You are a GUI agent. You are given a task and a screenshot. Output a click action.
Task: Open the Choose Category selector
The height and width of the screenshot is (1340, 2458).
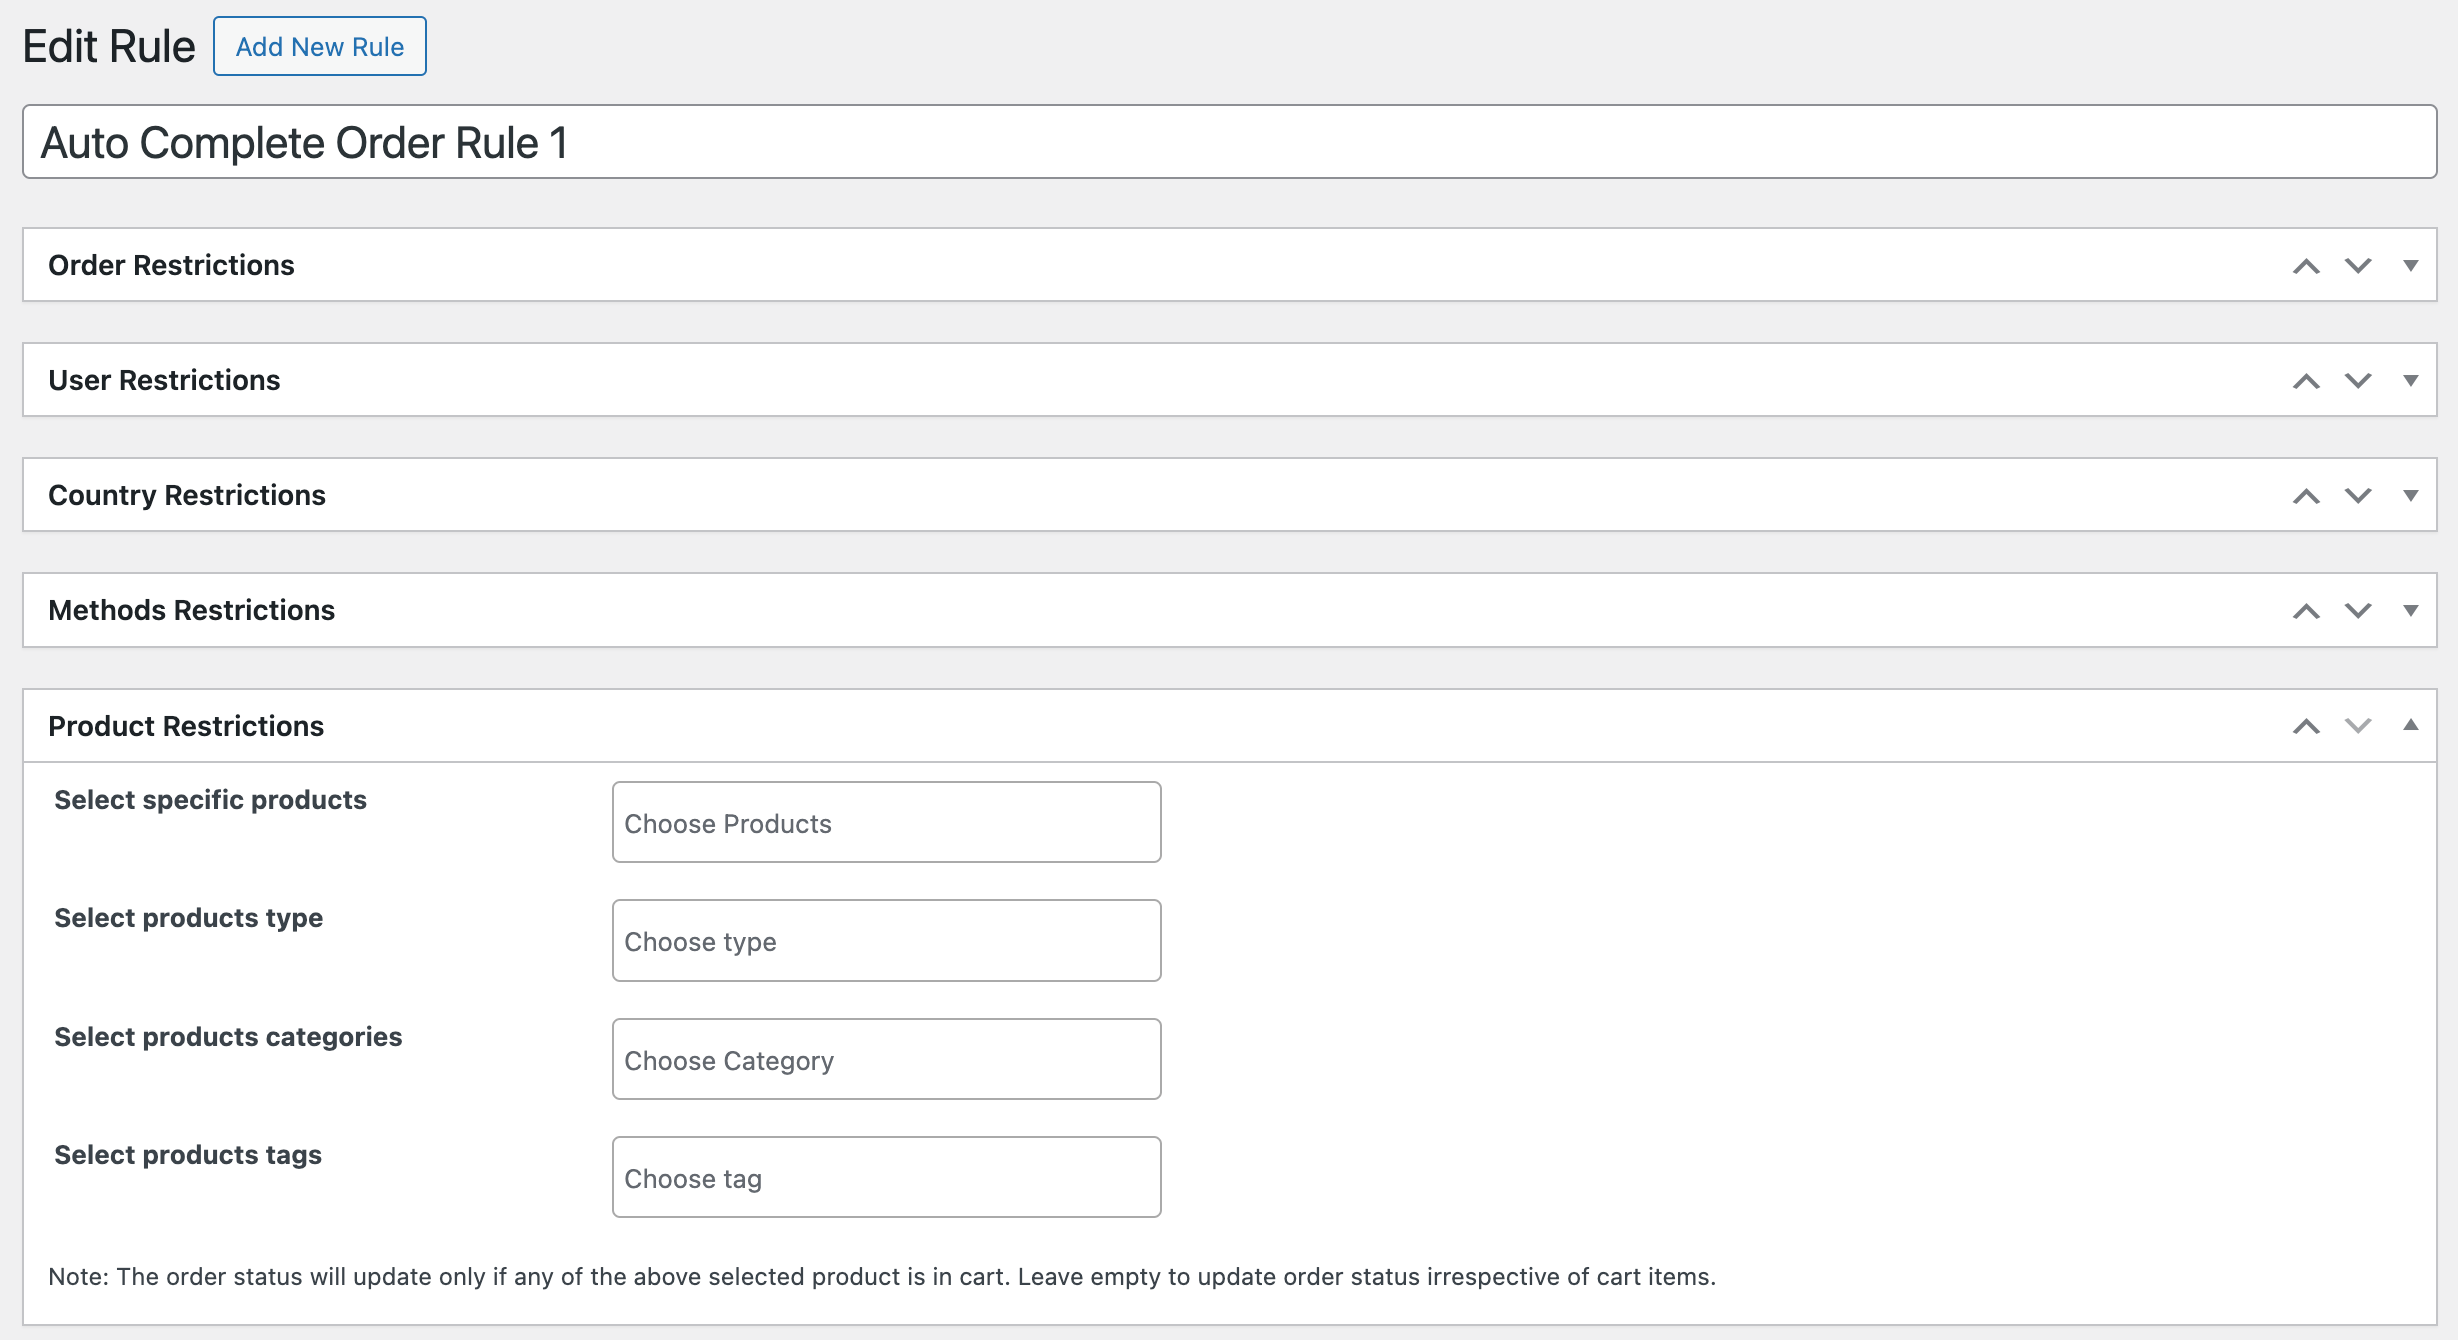tap(885, 1059)
